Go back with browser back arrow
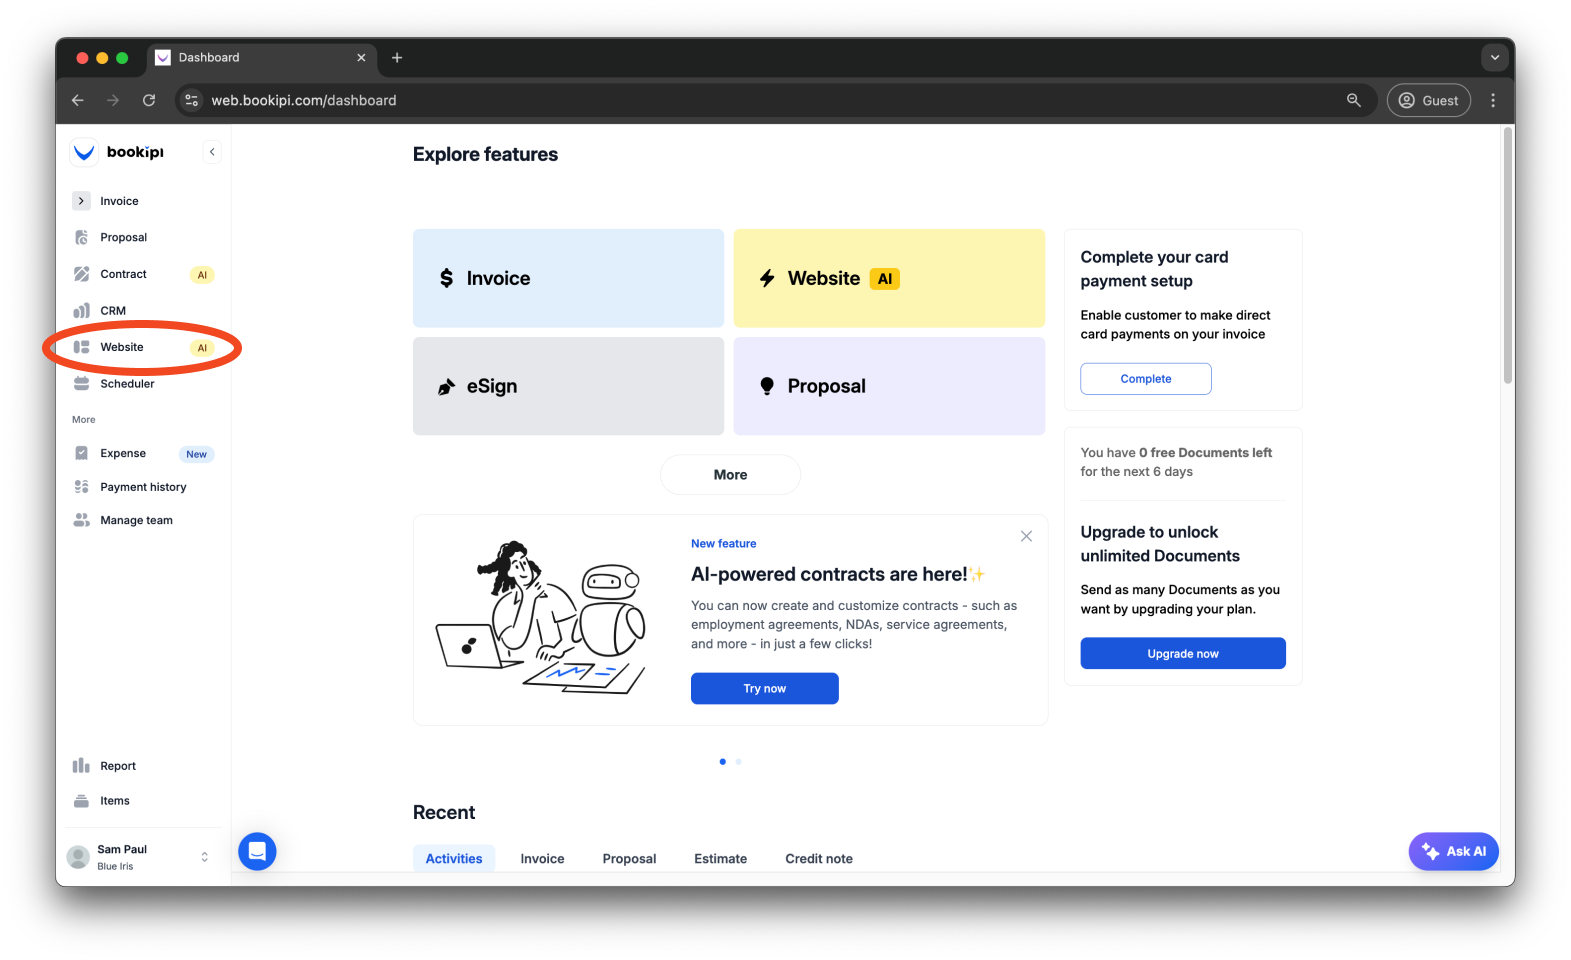 coord(78,100)
